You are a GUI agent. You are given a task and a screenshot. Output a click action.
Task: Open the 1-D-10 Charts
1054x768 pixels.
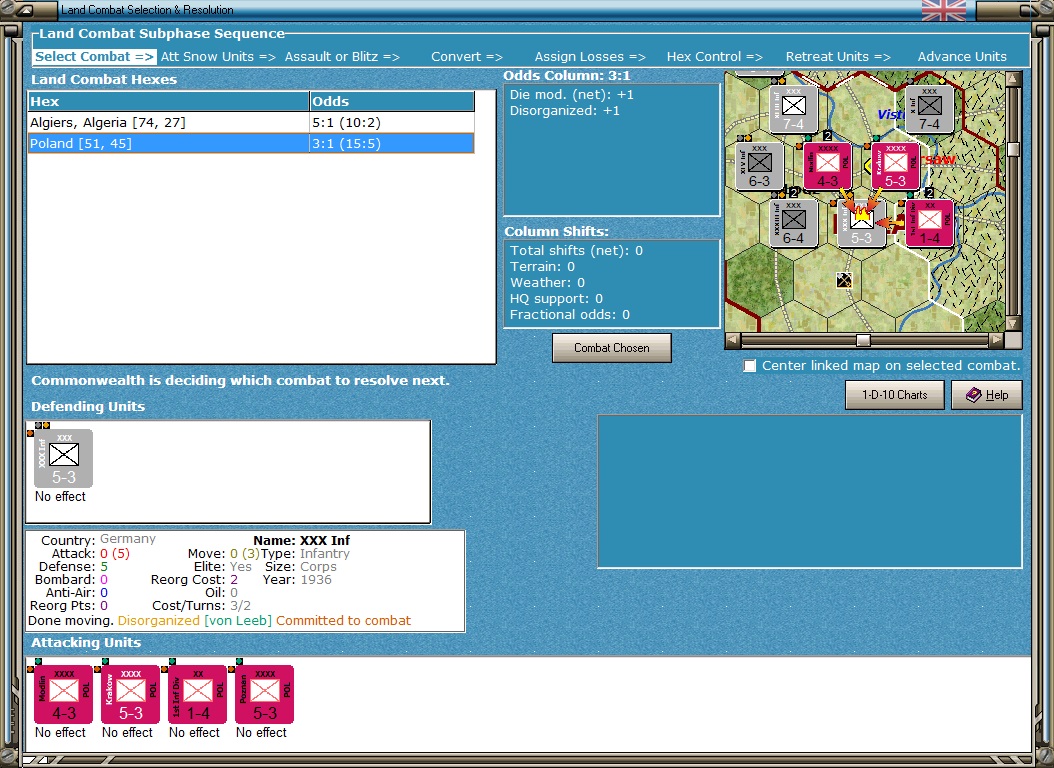pos(895,395)
